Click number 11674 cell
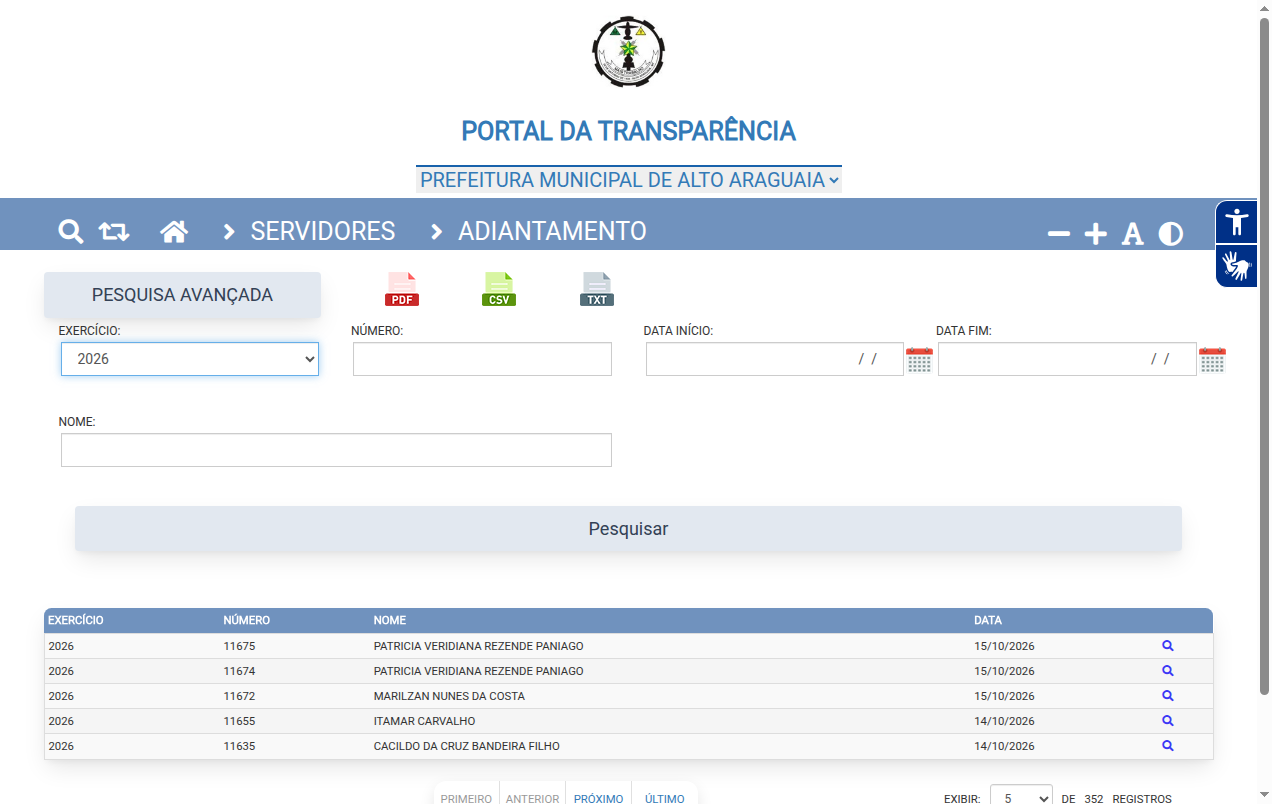Image resolution: width=1272 pixels, height=804 pixels. [239, 671]
